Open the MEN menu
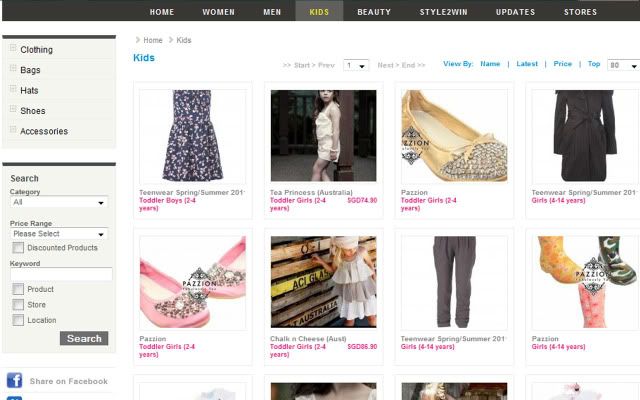The height and width of the screenshot is (400, 640). point(272,12)
